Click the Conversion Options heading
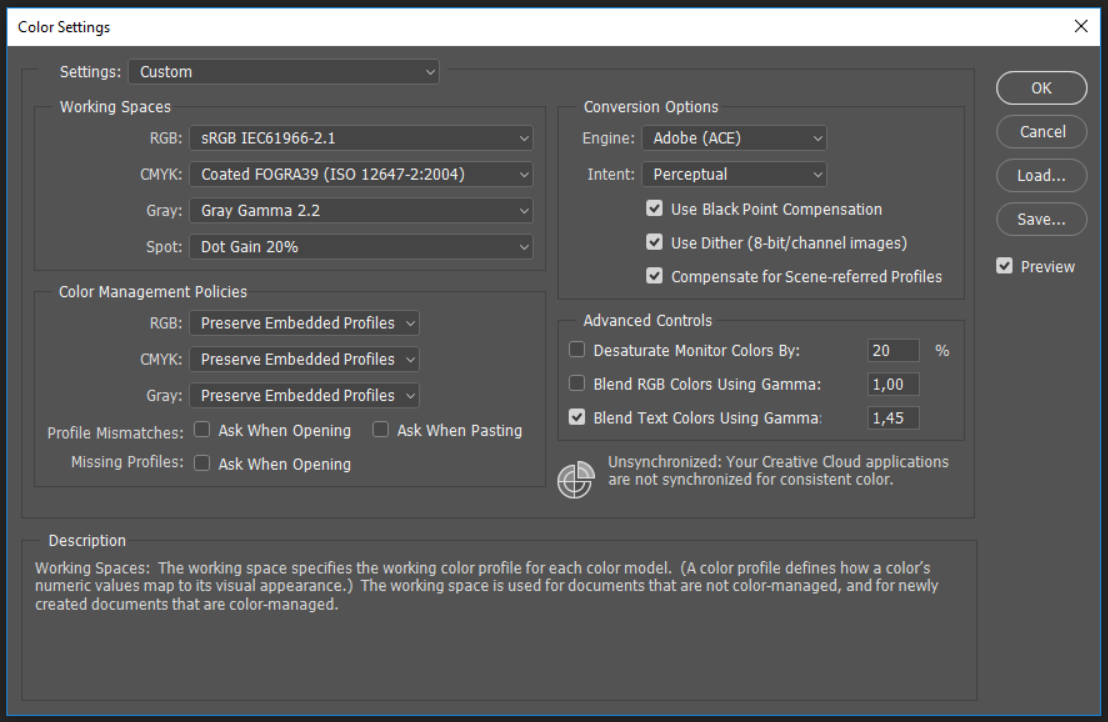Viewport: 1108px width, 722px height. (651, 107)
